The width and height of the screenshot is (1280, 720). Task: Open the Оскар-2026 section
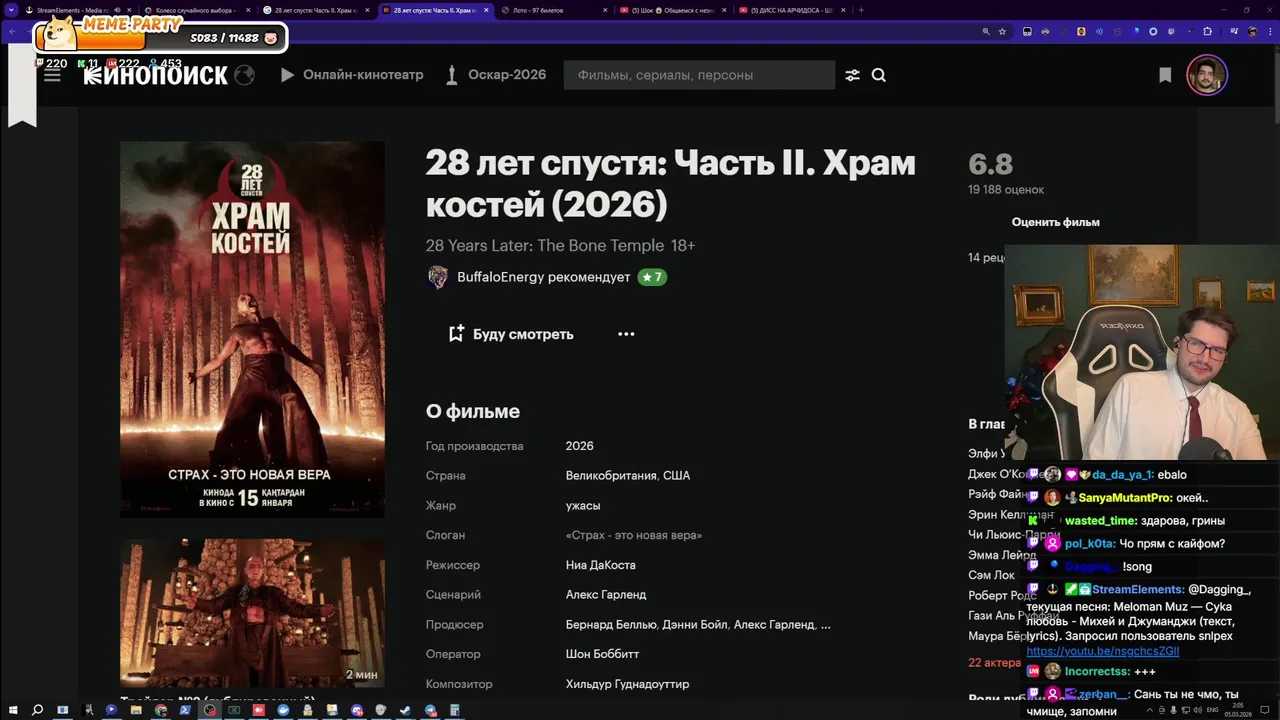[x=496, y=75]
